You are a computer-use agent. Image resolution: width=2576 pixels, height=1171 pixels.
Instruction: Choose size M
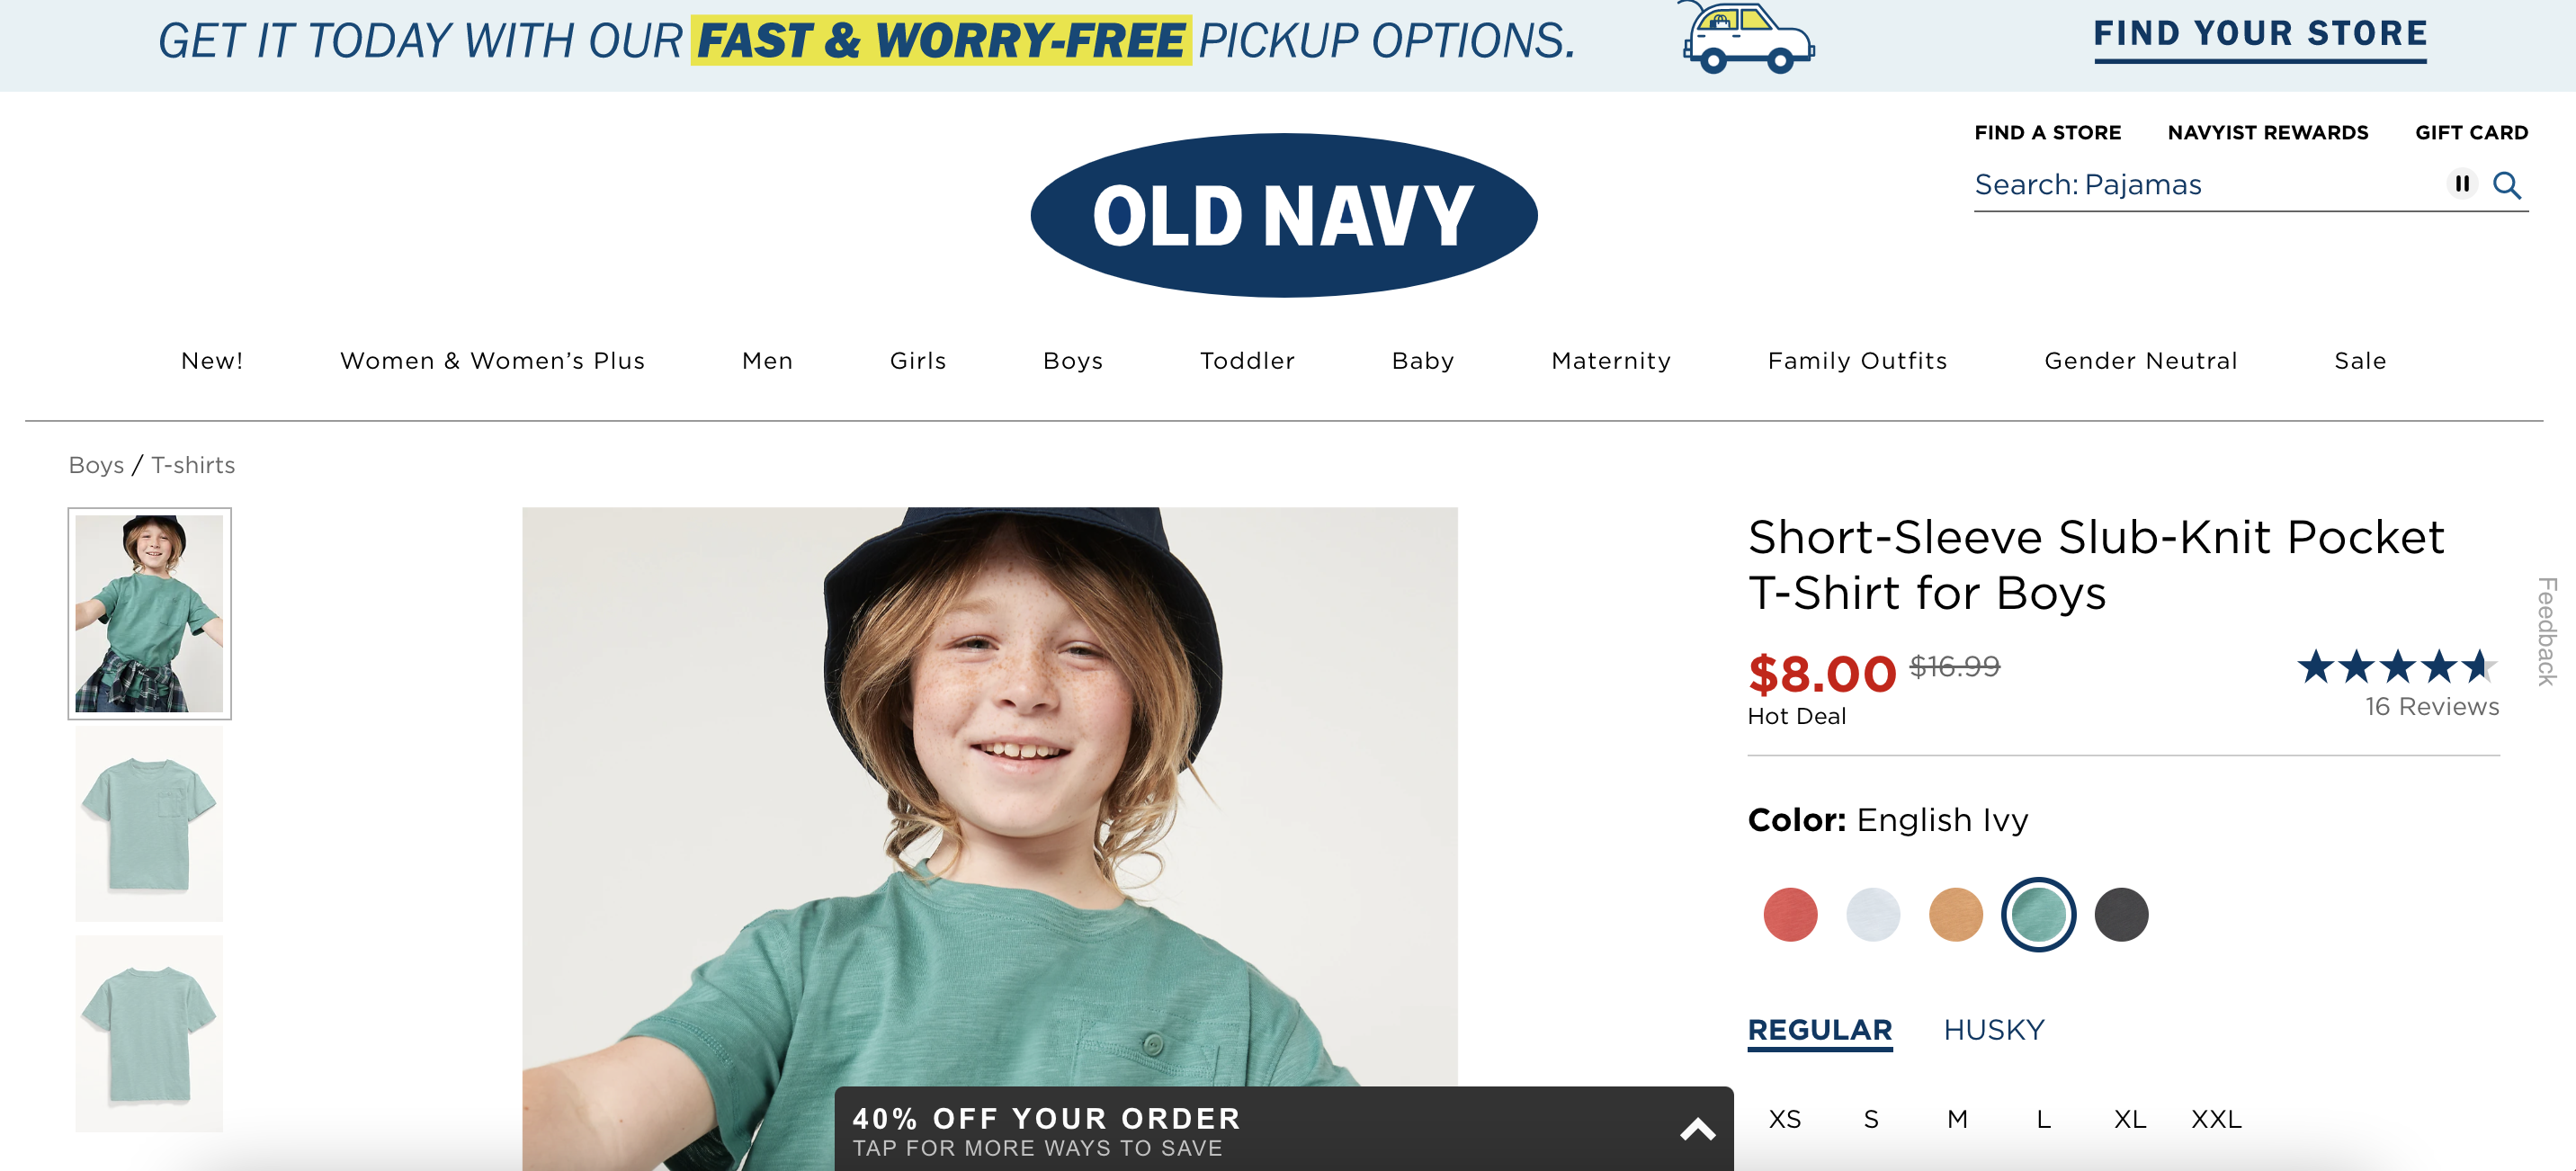[x=1957, y=1119]
